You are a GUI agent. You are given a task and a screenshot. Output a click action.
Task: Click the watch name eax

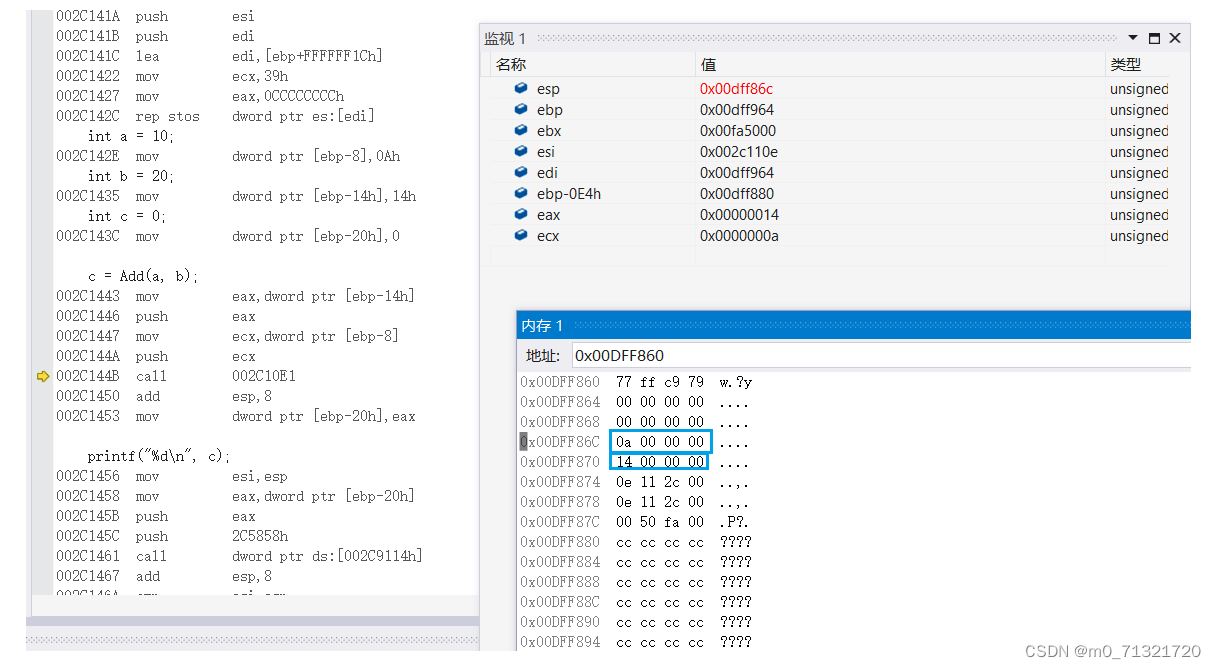548,215
